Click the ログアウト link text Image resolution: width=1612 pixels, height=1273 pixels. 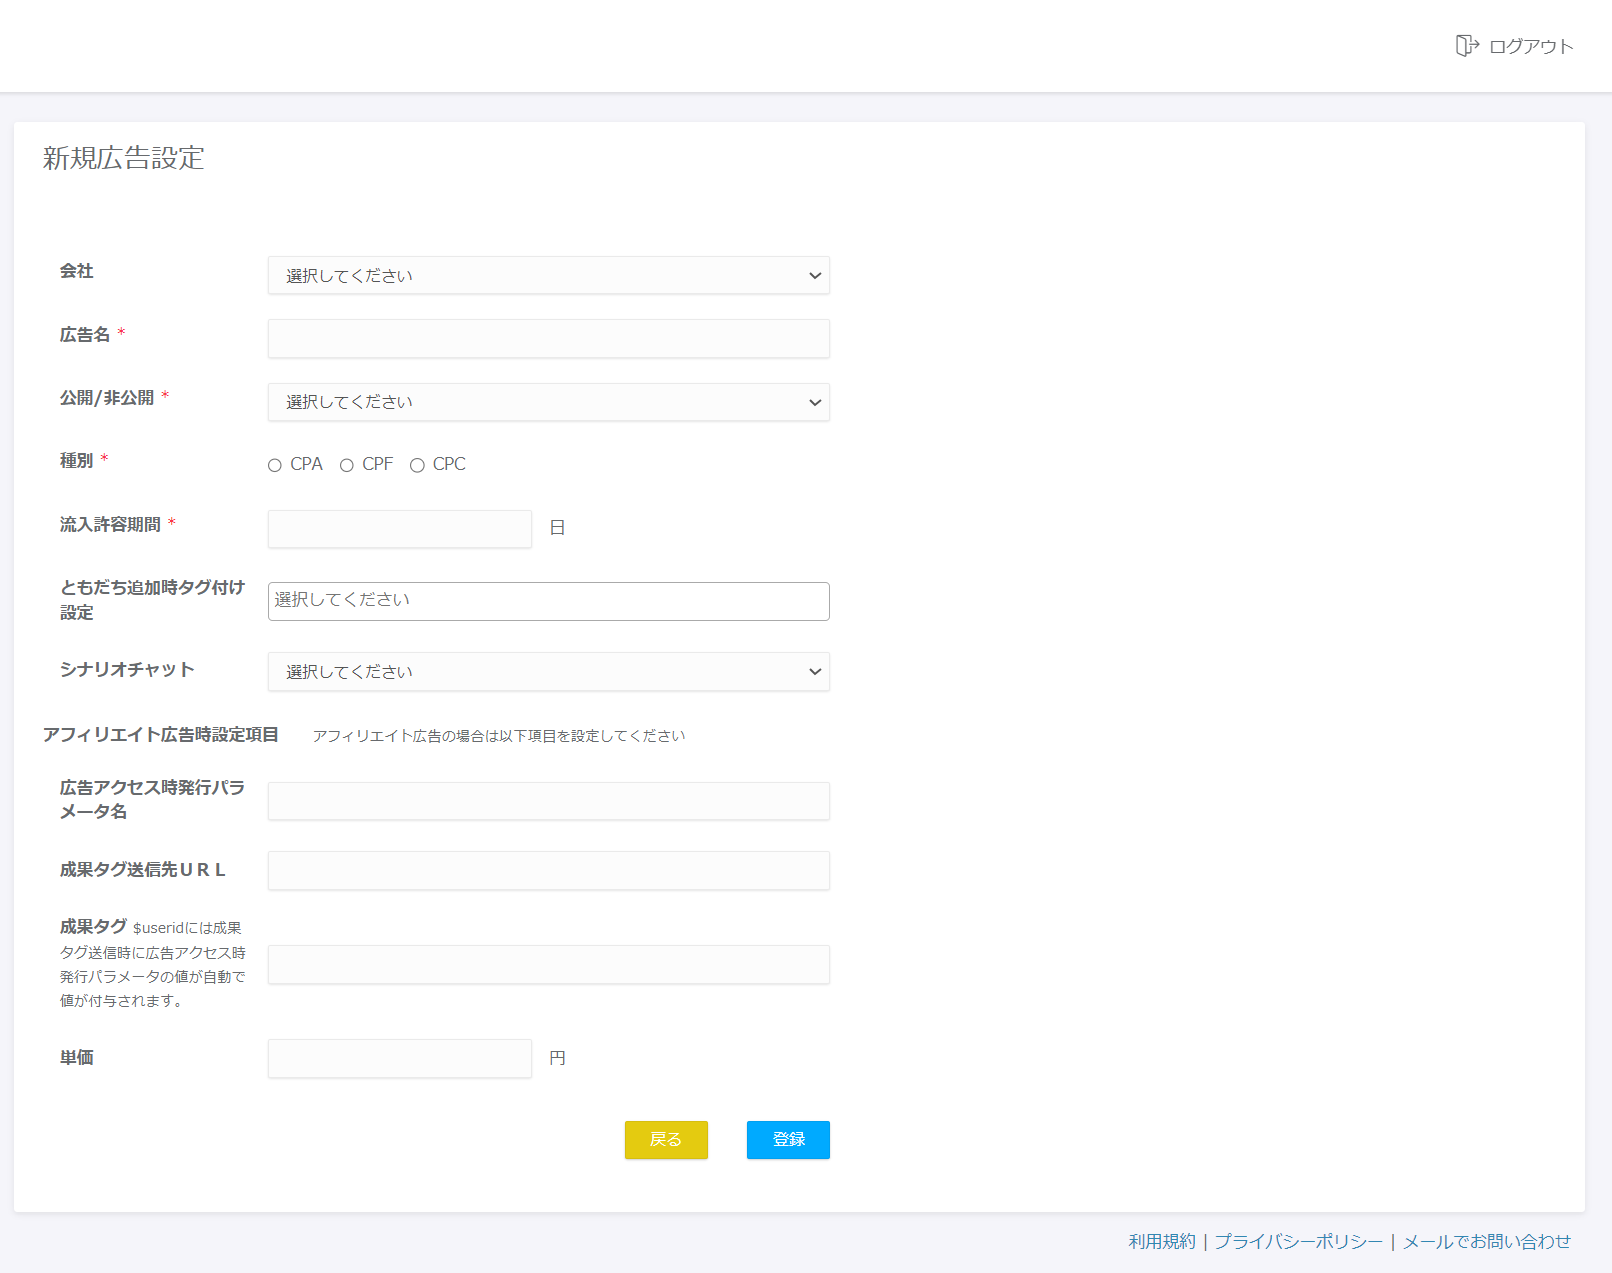pyautogui.click(x=1531, y=46)
